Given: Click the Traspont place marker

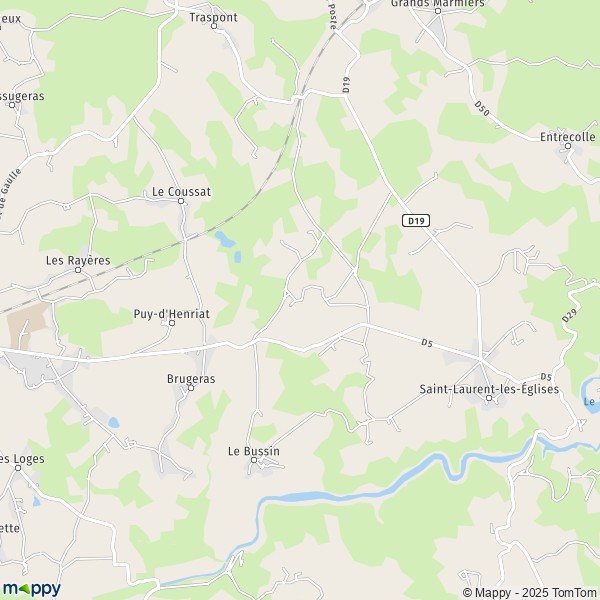Looking at the screenshot, I should click(x=214, y=26).
